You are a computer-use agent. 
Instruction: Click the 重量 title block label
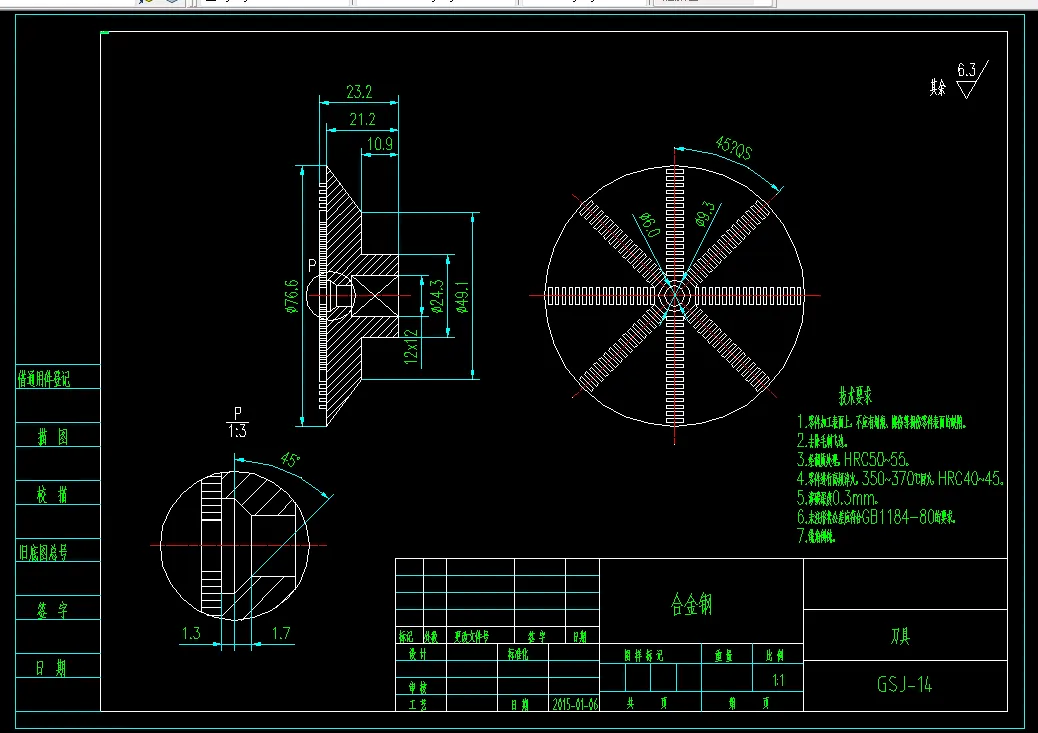pyautogui.click(x=724, y=656)
